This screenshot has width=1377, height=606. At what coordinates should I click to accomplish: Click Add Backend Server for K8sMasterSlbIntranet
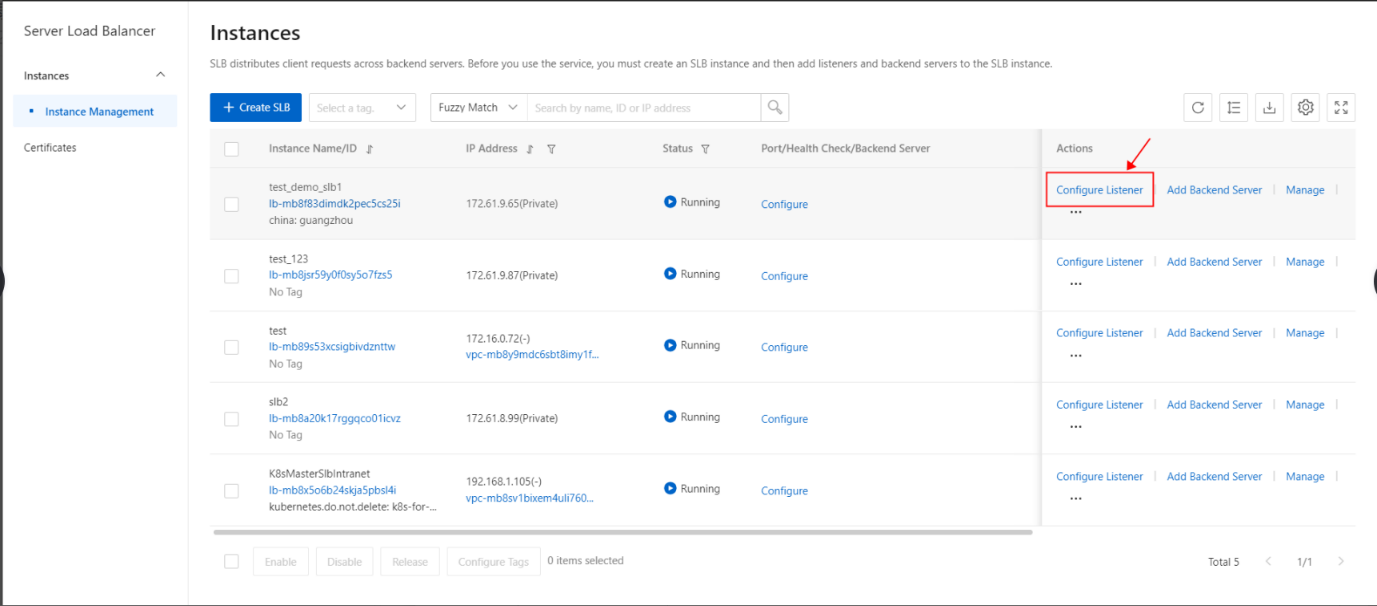coord(1214,477)
